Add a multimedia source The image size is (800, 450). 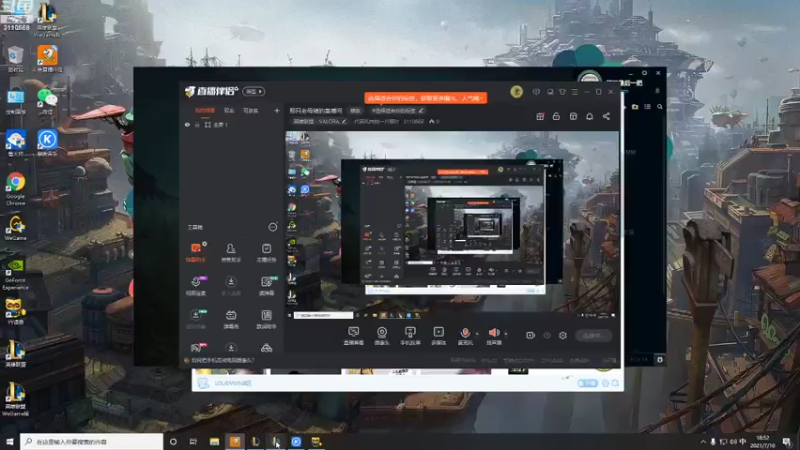438,336
